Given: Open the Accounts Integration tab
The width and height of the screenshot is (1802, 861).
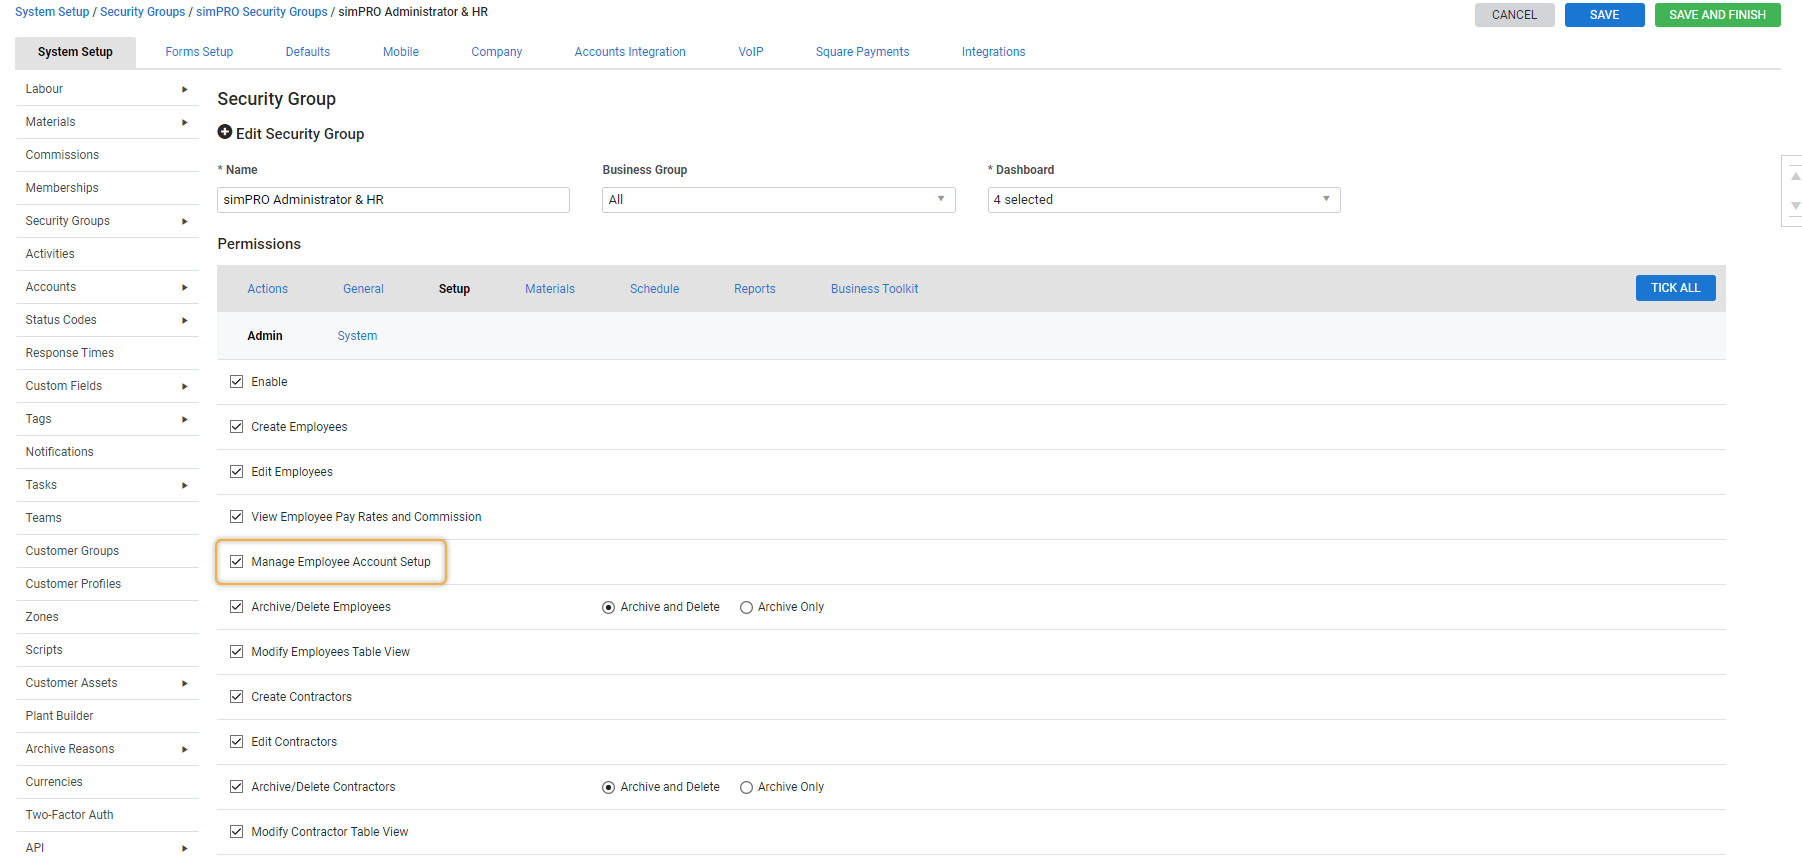Looking at the screenshot, I should pyautogui.click(x=630, y=52).
